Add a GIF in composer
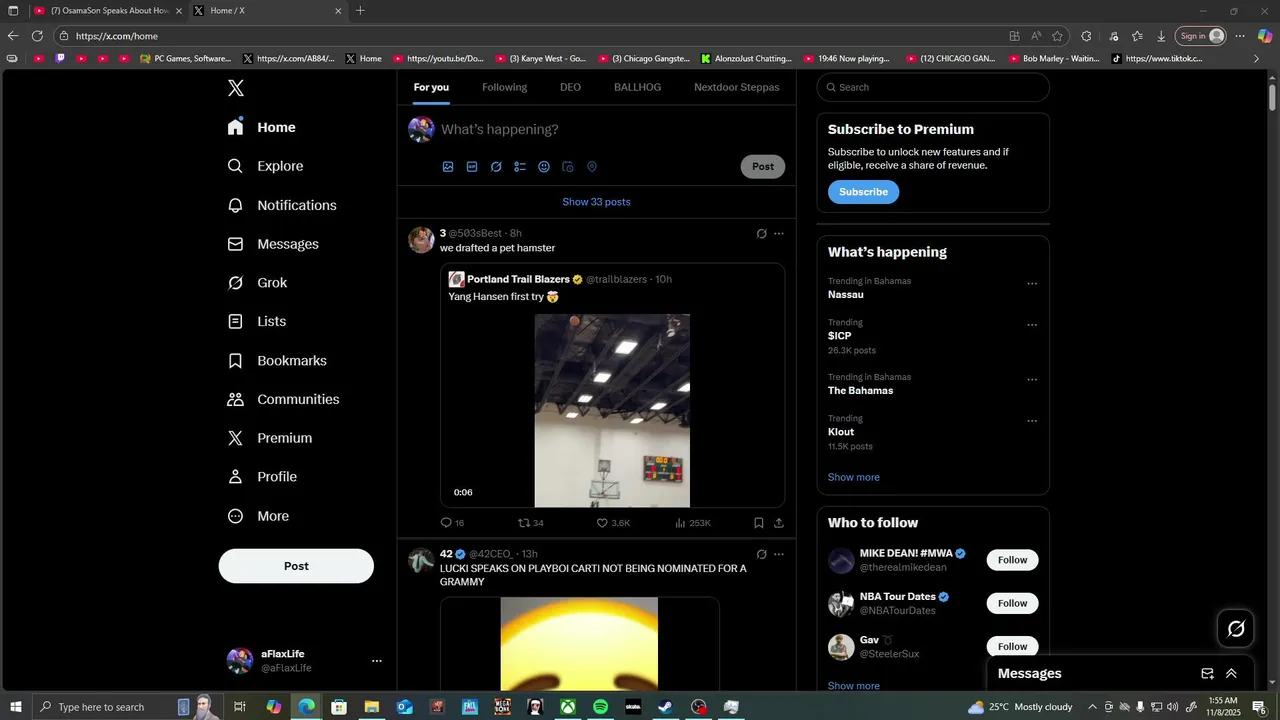This screenshot has height=720, width=1280. point(472,167)
